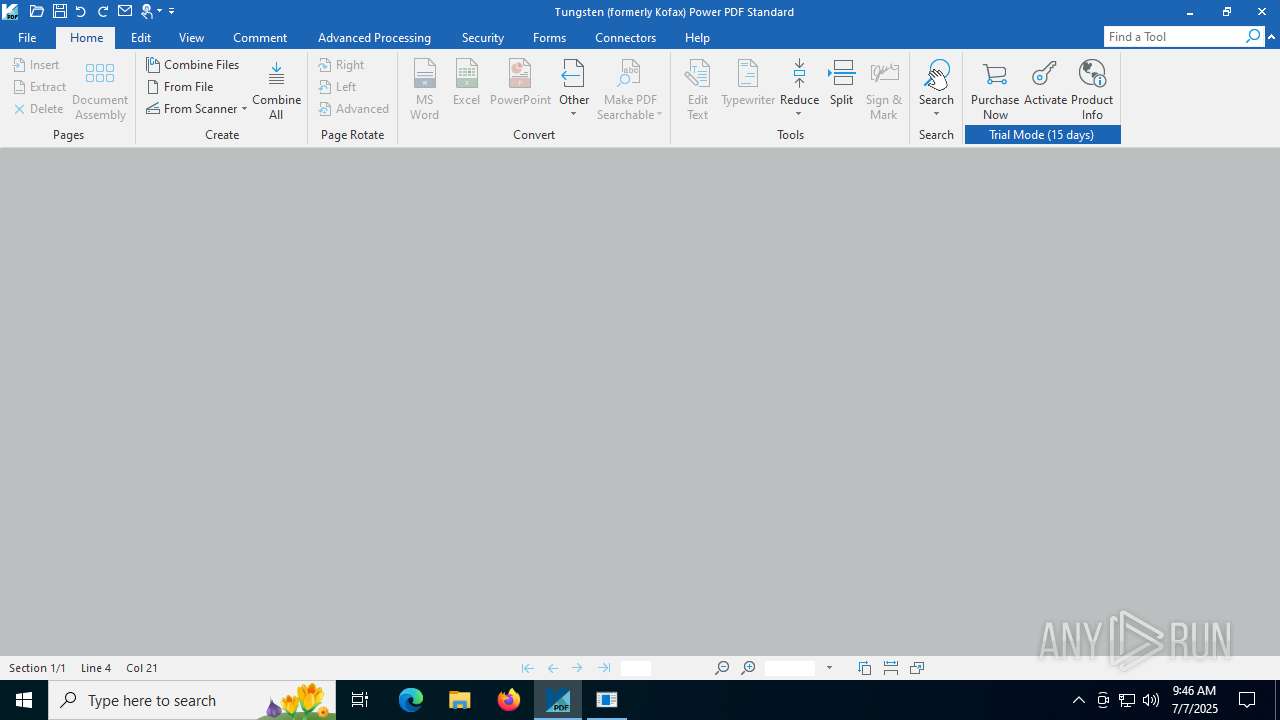Go to the Security tab
This screenshot has width=1280, height=720.
click(x=483, y=38)
